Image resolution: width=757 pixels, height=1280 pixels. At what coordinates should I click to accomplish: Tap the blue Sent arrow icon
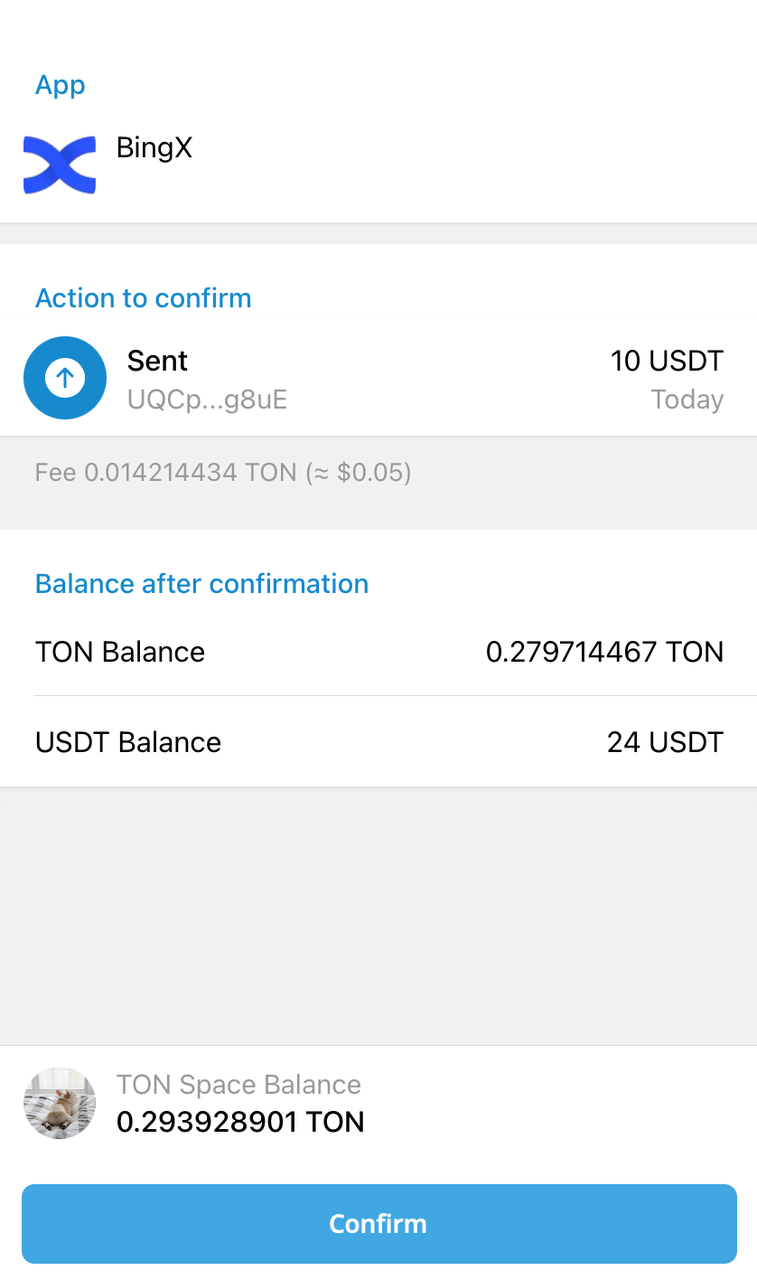tap(65, 378)
